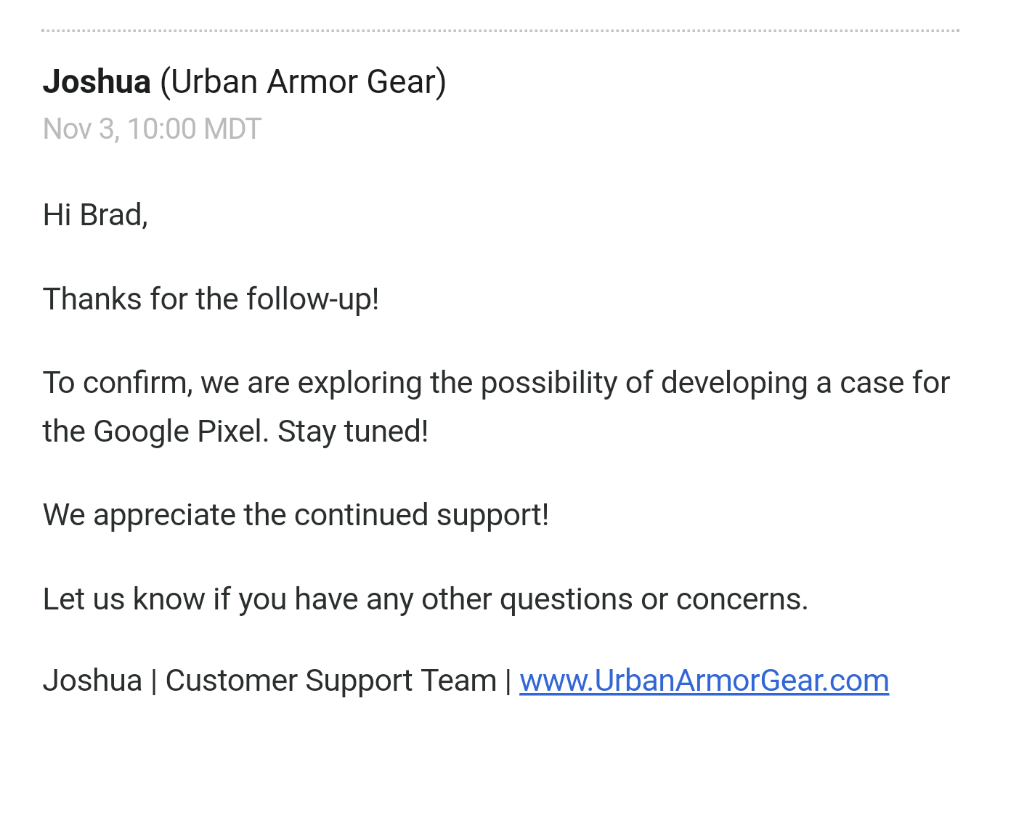Click We appreciate the continued support! line
This screenshot has width=1024, height=831.
(x=296, y=515)
